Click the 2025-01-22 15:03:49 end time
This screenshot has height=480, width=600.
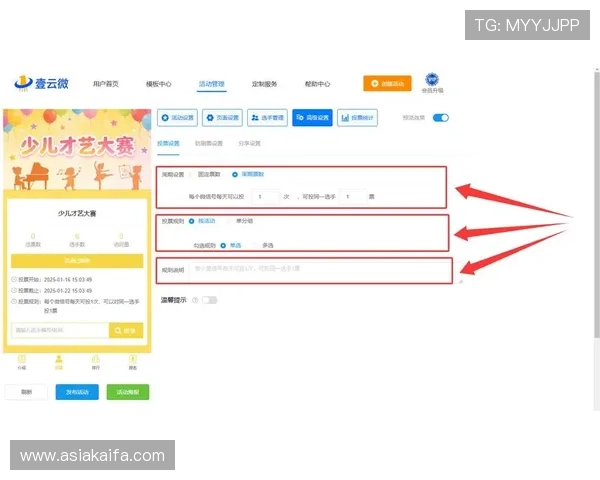click(68, 291)
